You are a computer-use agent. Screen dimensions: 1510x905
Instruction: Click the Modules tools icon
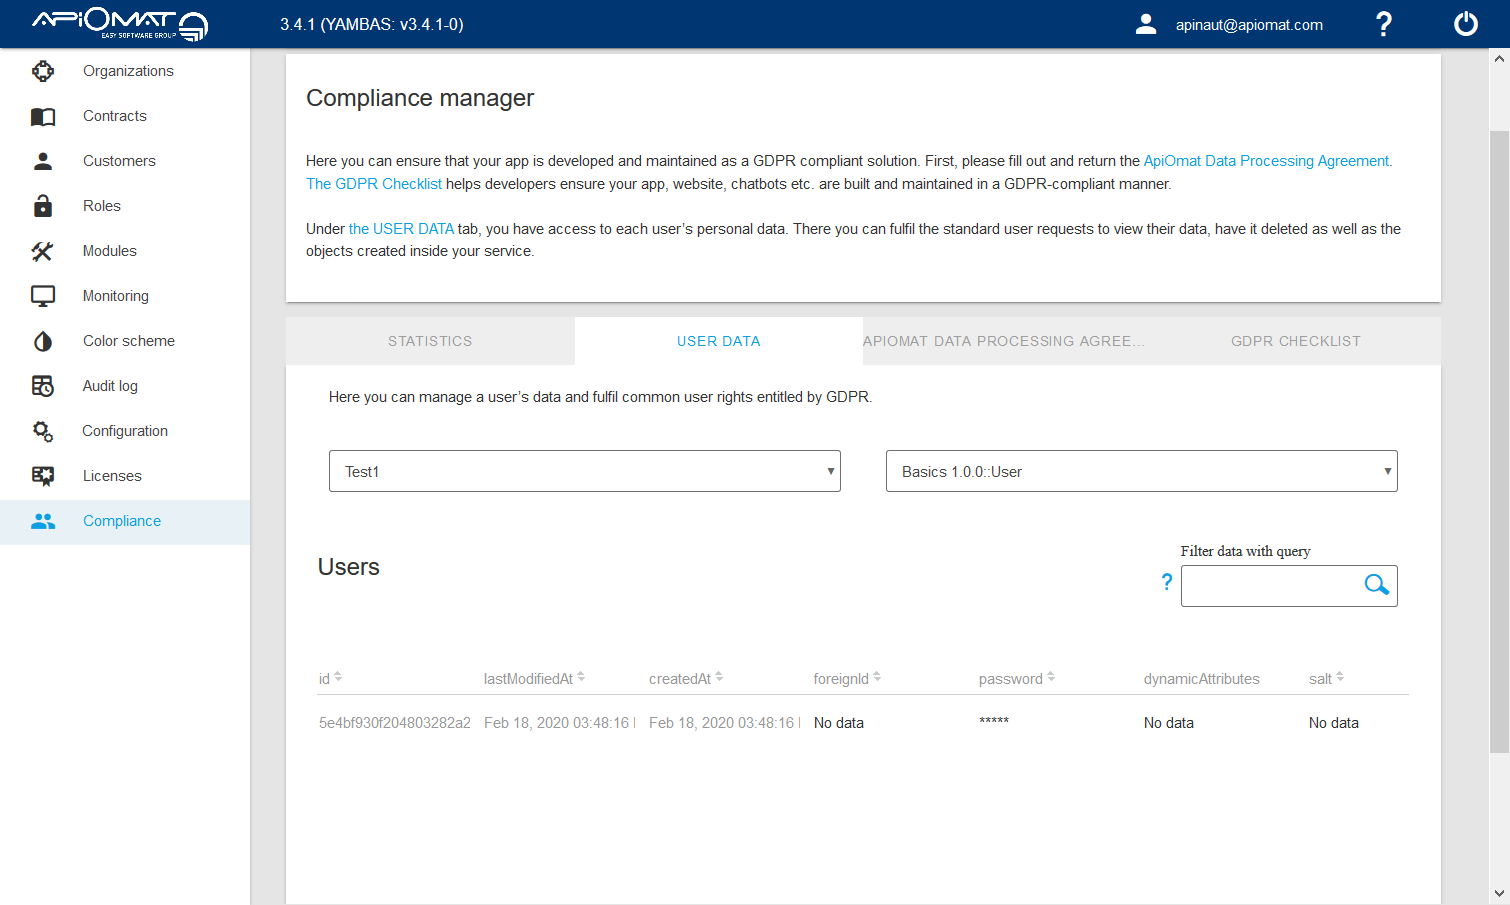tap(43, 251)
